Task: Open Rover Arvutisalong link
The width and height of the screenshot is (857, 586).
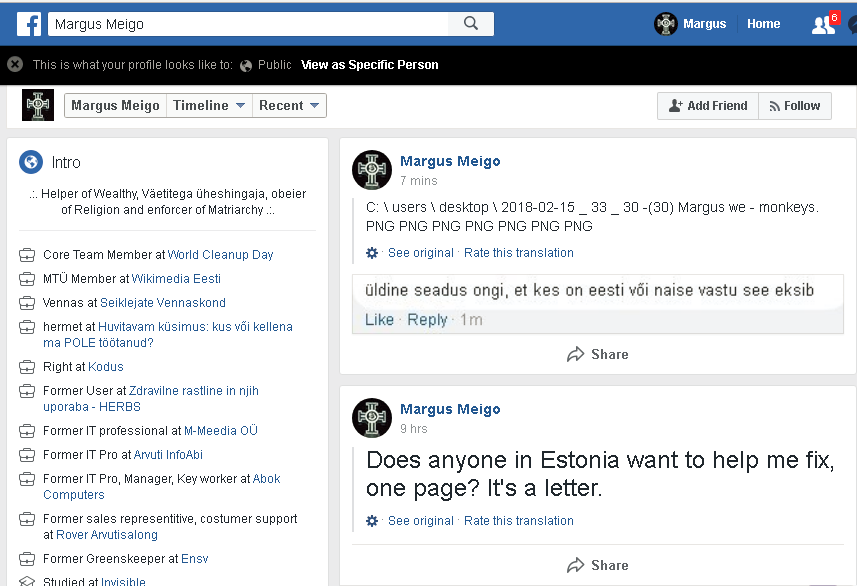Action: pos(107,535)
